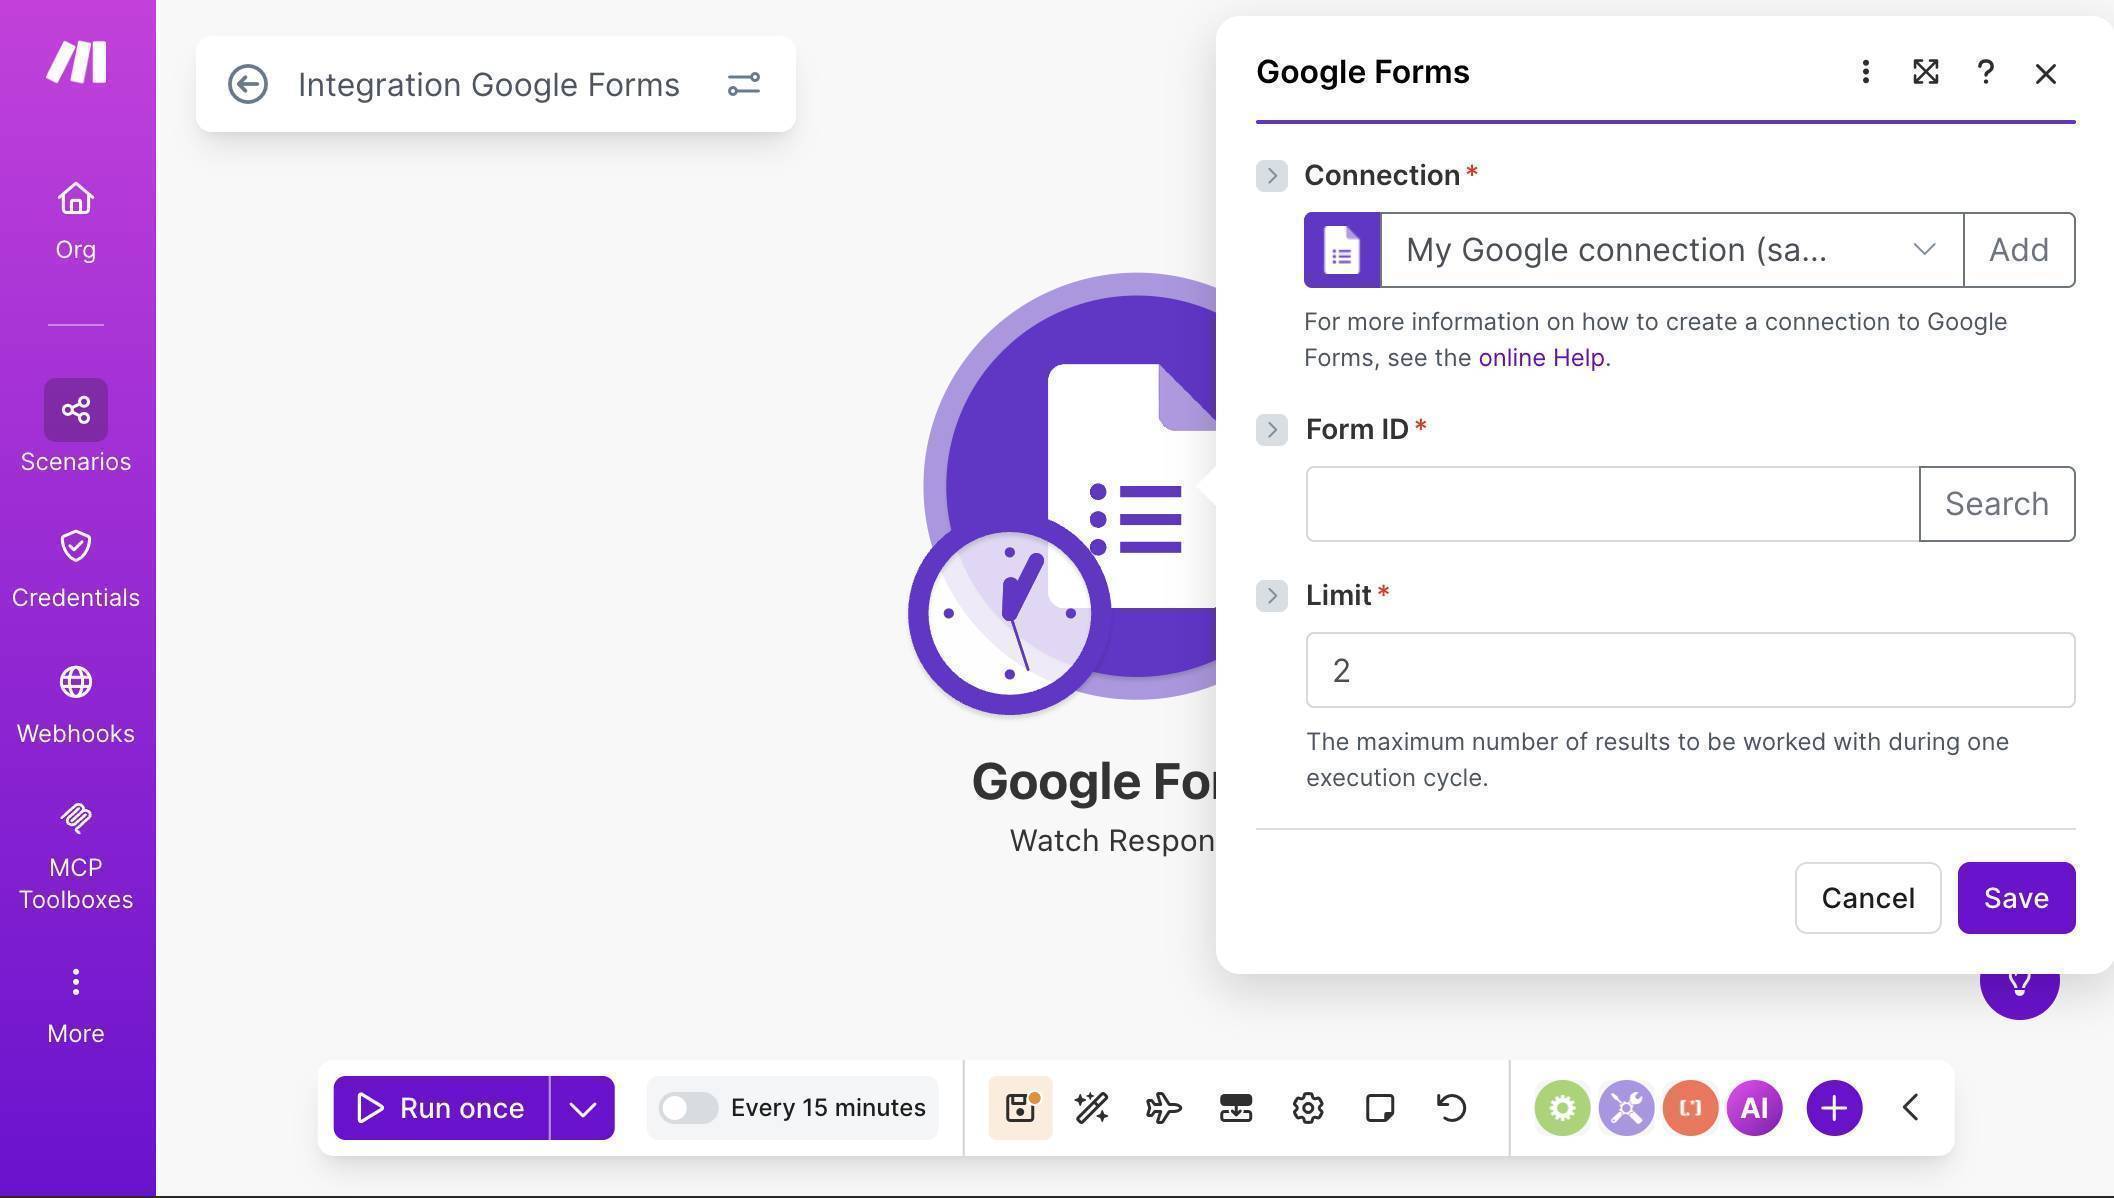2114x1198 pixels.
Task: Open scenario settings via the gear icon
Action: [x=1307, y=1107]
